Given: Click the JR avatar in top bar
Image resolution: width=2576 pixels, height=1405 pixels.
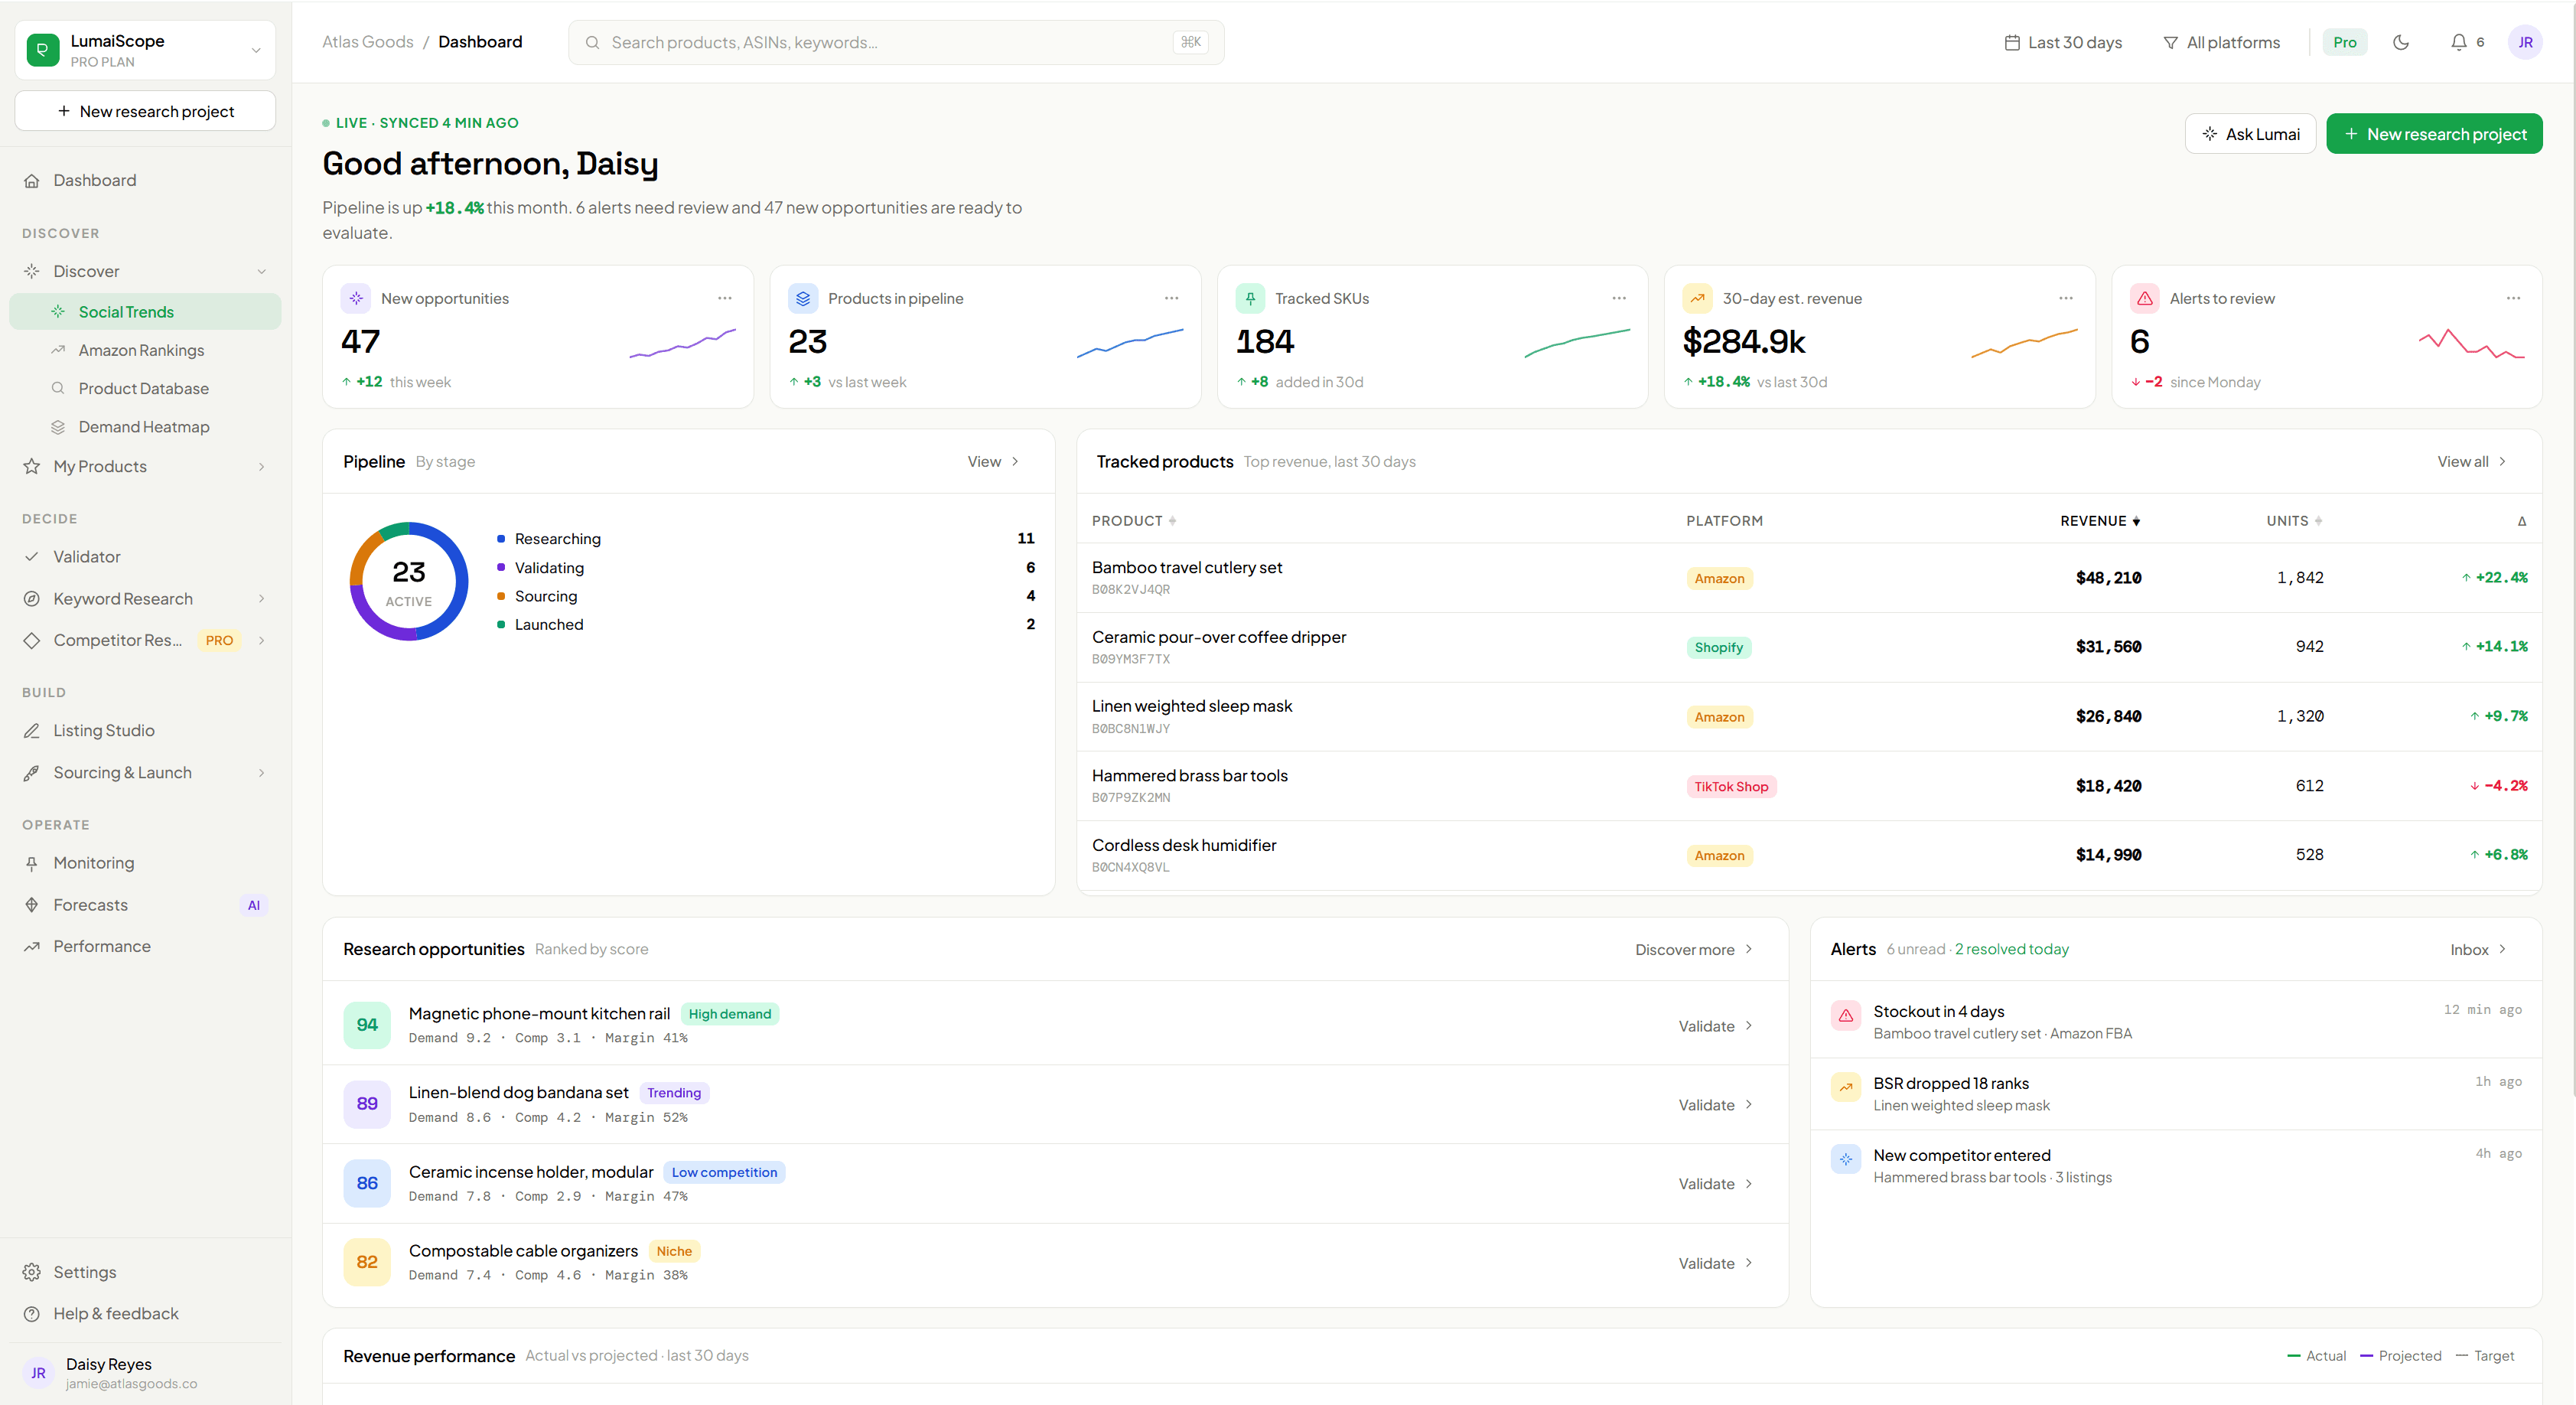Looking at the screenshot, I should coord(2525,42).
